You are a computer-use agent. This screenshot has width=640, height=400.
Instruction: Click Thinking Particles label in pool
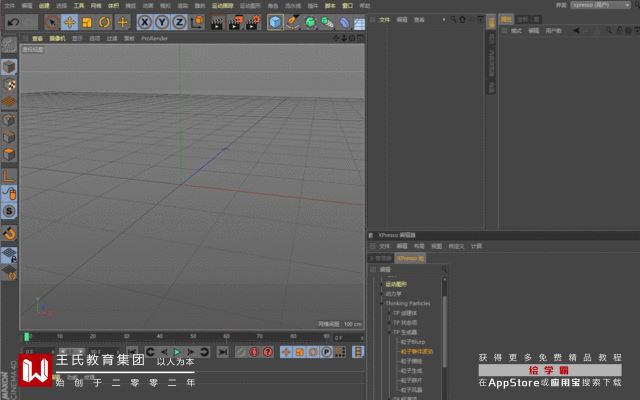(408, 303)
